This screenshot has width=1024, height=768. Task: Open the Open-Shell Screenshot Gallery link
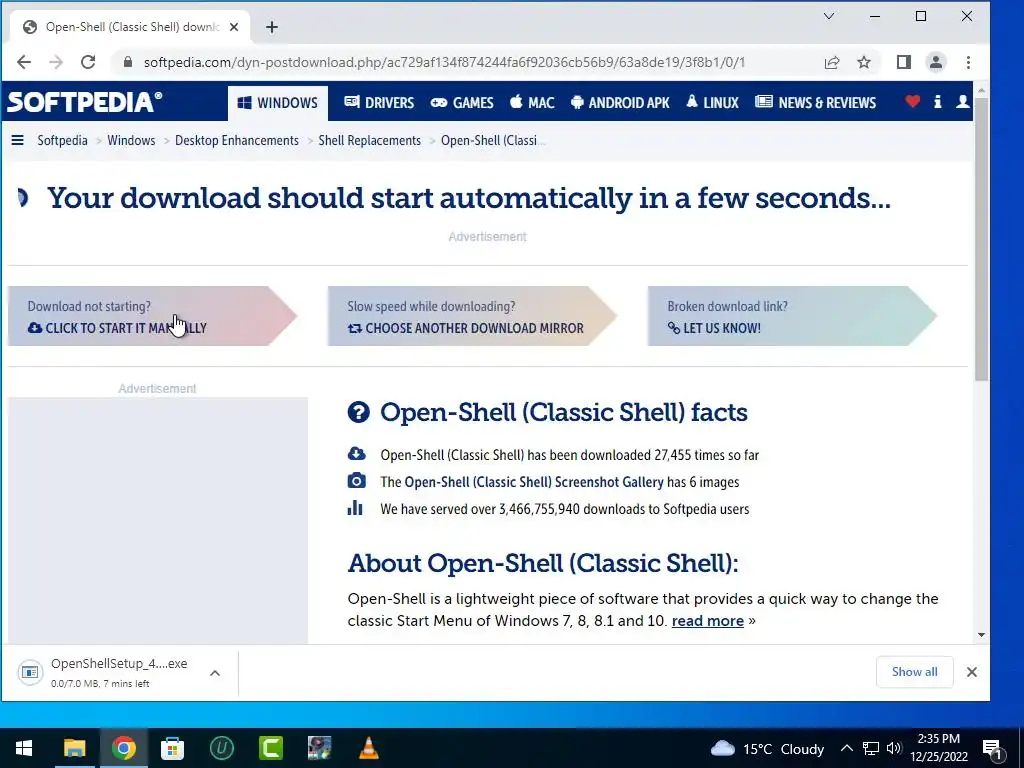click(x=534, y=482)
